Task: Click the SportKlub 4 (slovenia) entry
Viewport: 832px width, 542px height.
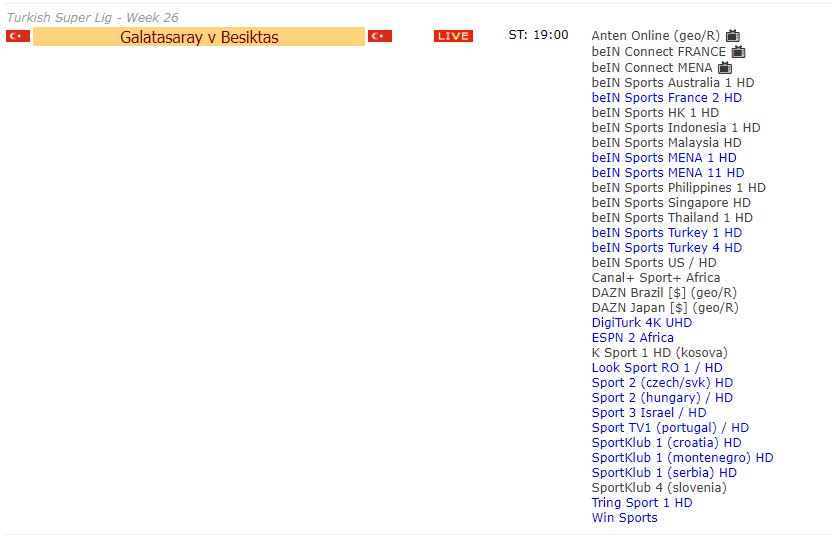Action: click(659, 488)
